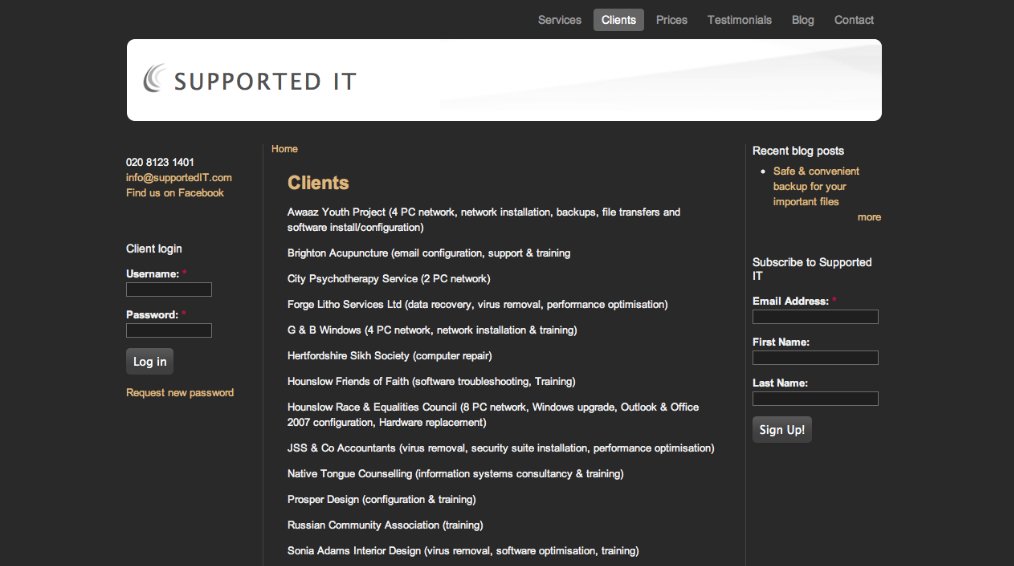This screenshot has height=566, width=1014.
Task: Select the Last Name input box
Action: click(x=815, y=399)
